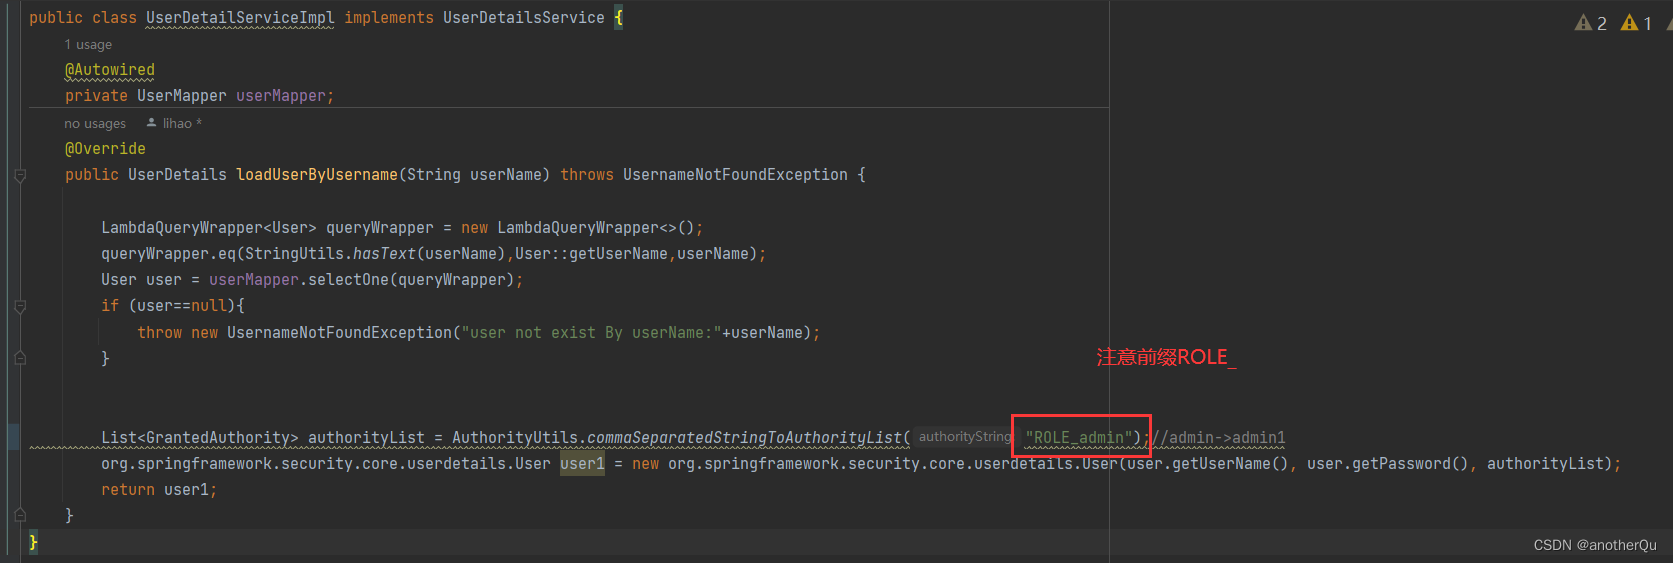Click UsernameNotFoundException in the throws clause
Image resolution: width=1673 pixels, height=563 pixels.
735,175
